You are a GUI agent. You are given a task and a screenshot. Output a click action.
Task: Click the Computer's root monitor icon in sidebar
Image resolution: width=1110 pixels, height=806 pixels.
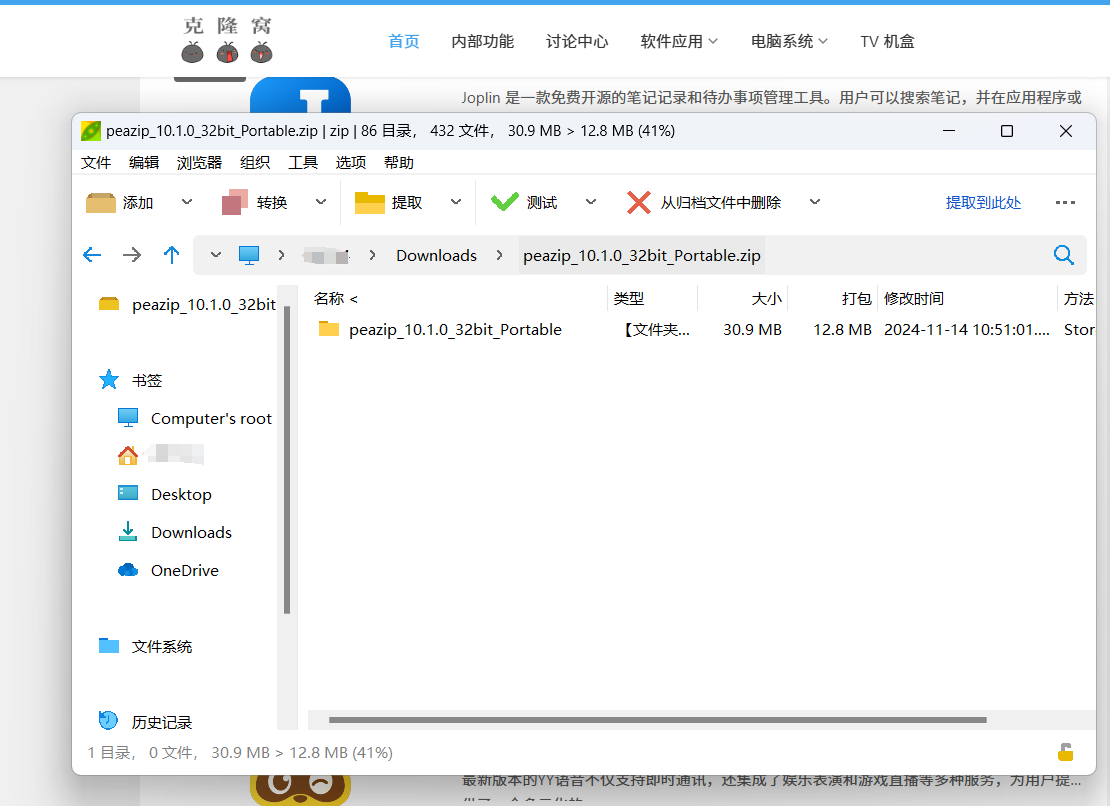point(128,418)
